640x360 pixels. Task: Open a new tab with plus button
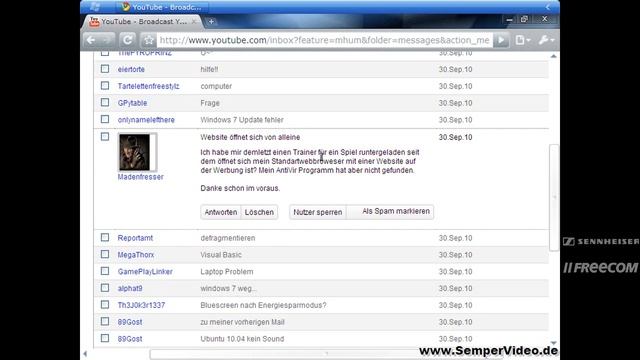[211, 22]
